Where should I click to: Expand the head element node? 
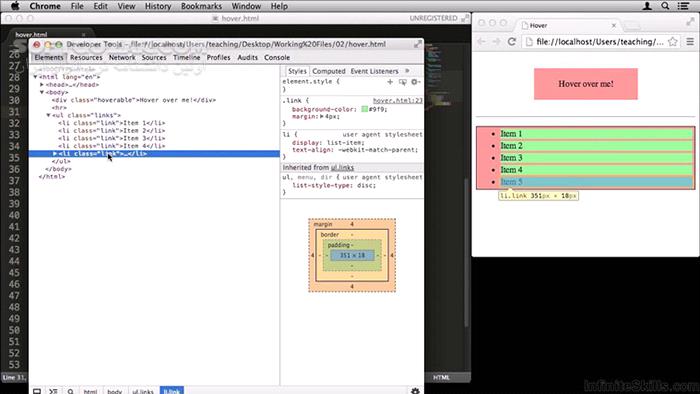click(x=42, y=84)
